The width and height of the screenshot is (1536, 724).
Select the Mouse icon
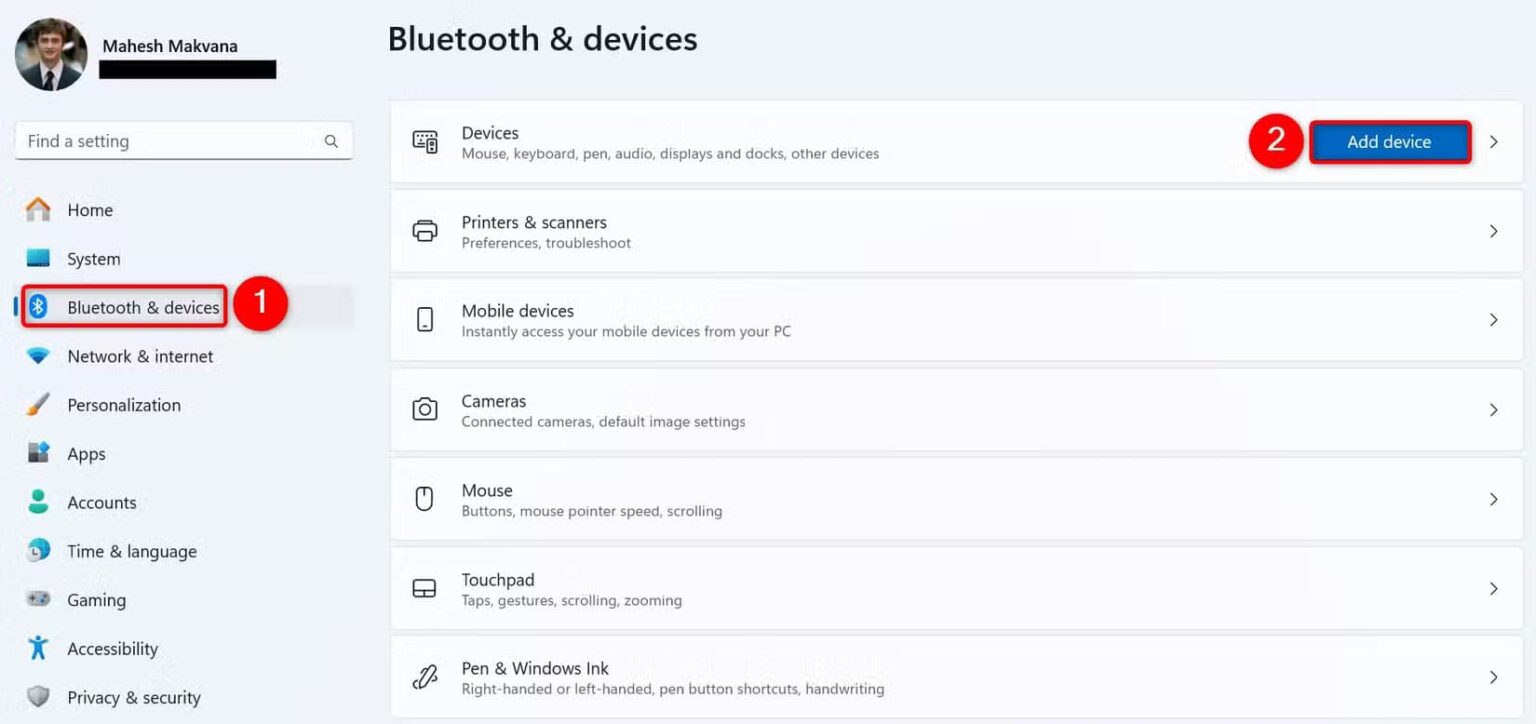(x=426, y=498)
